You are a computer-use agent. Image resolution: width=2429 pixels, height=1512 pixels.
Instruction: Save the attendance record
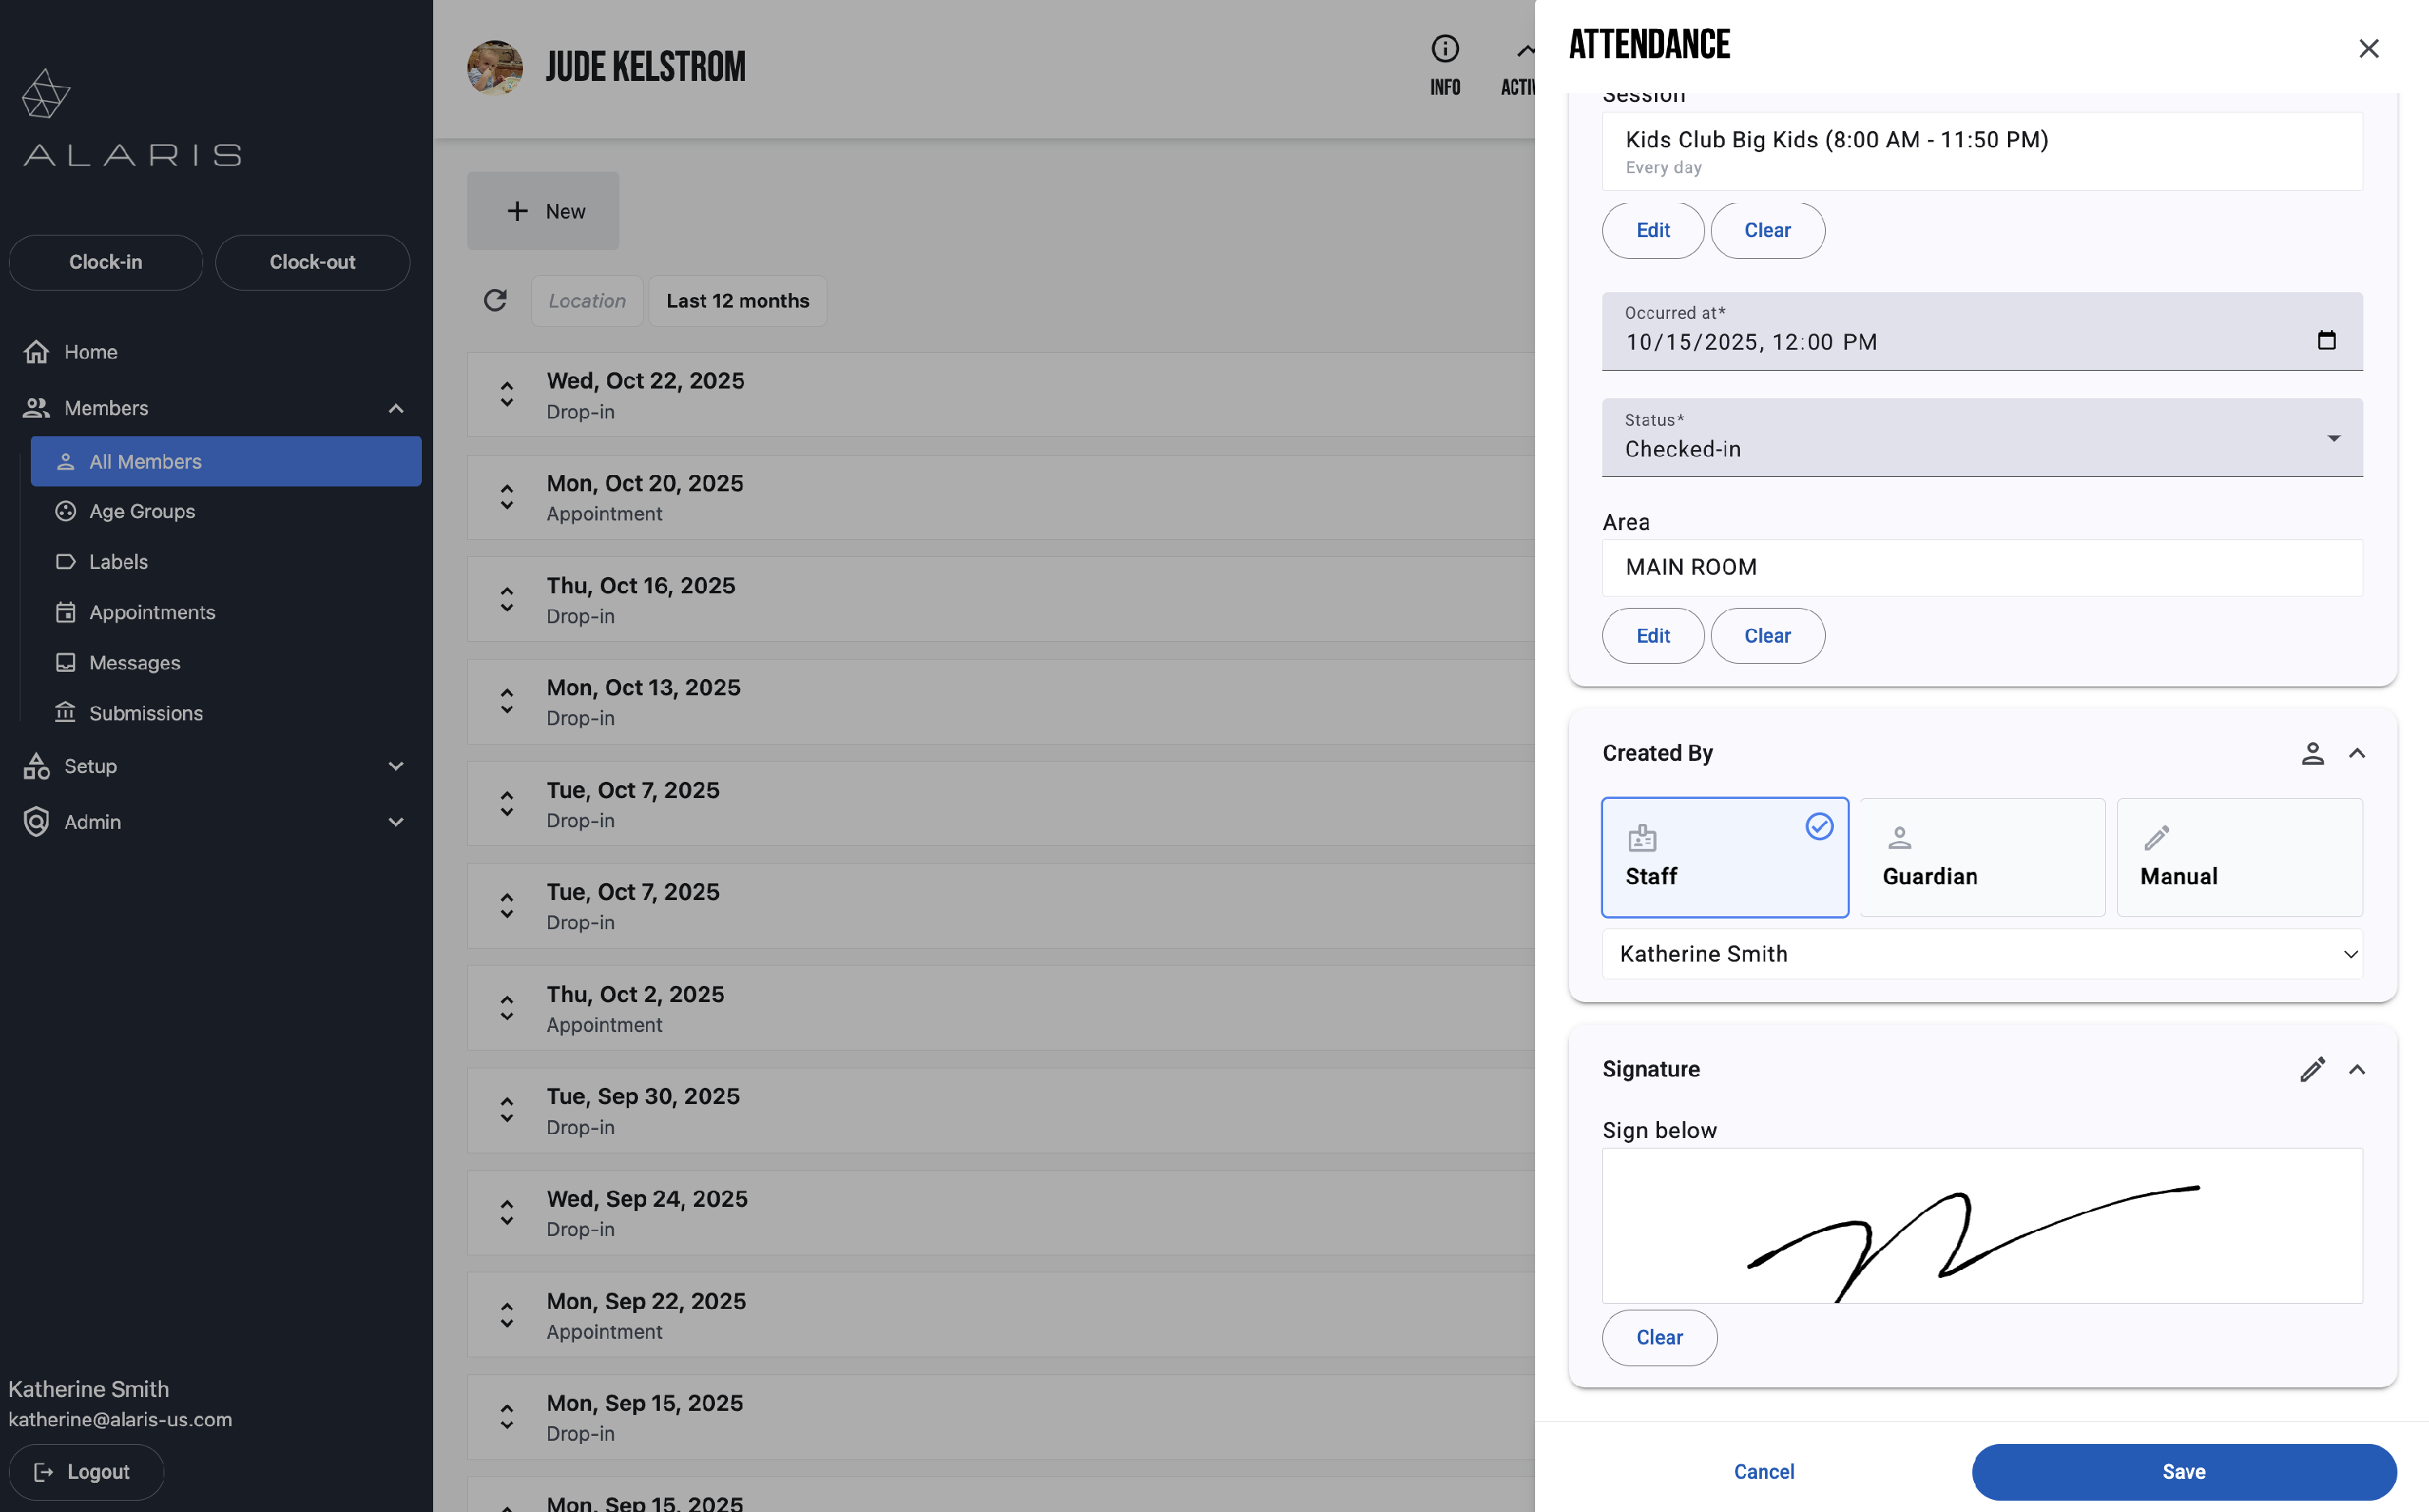click(2183, 1471)
